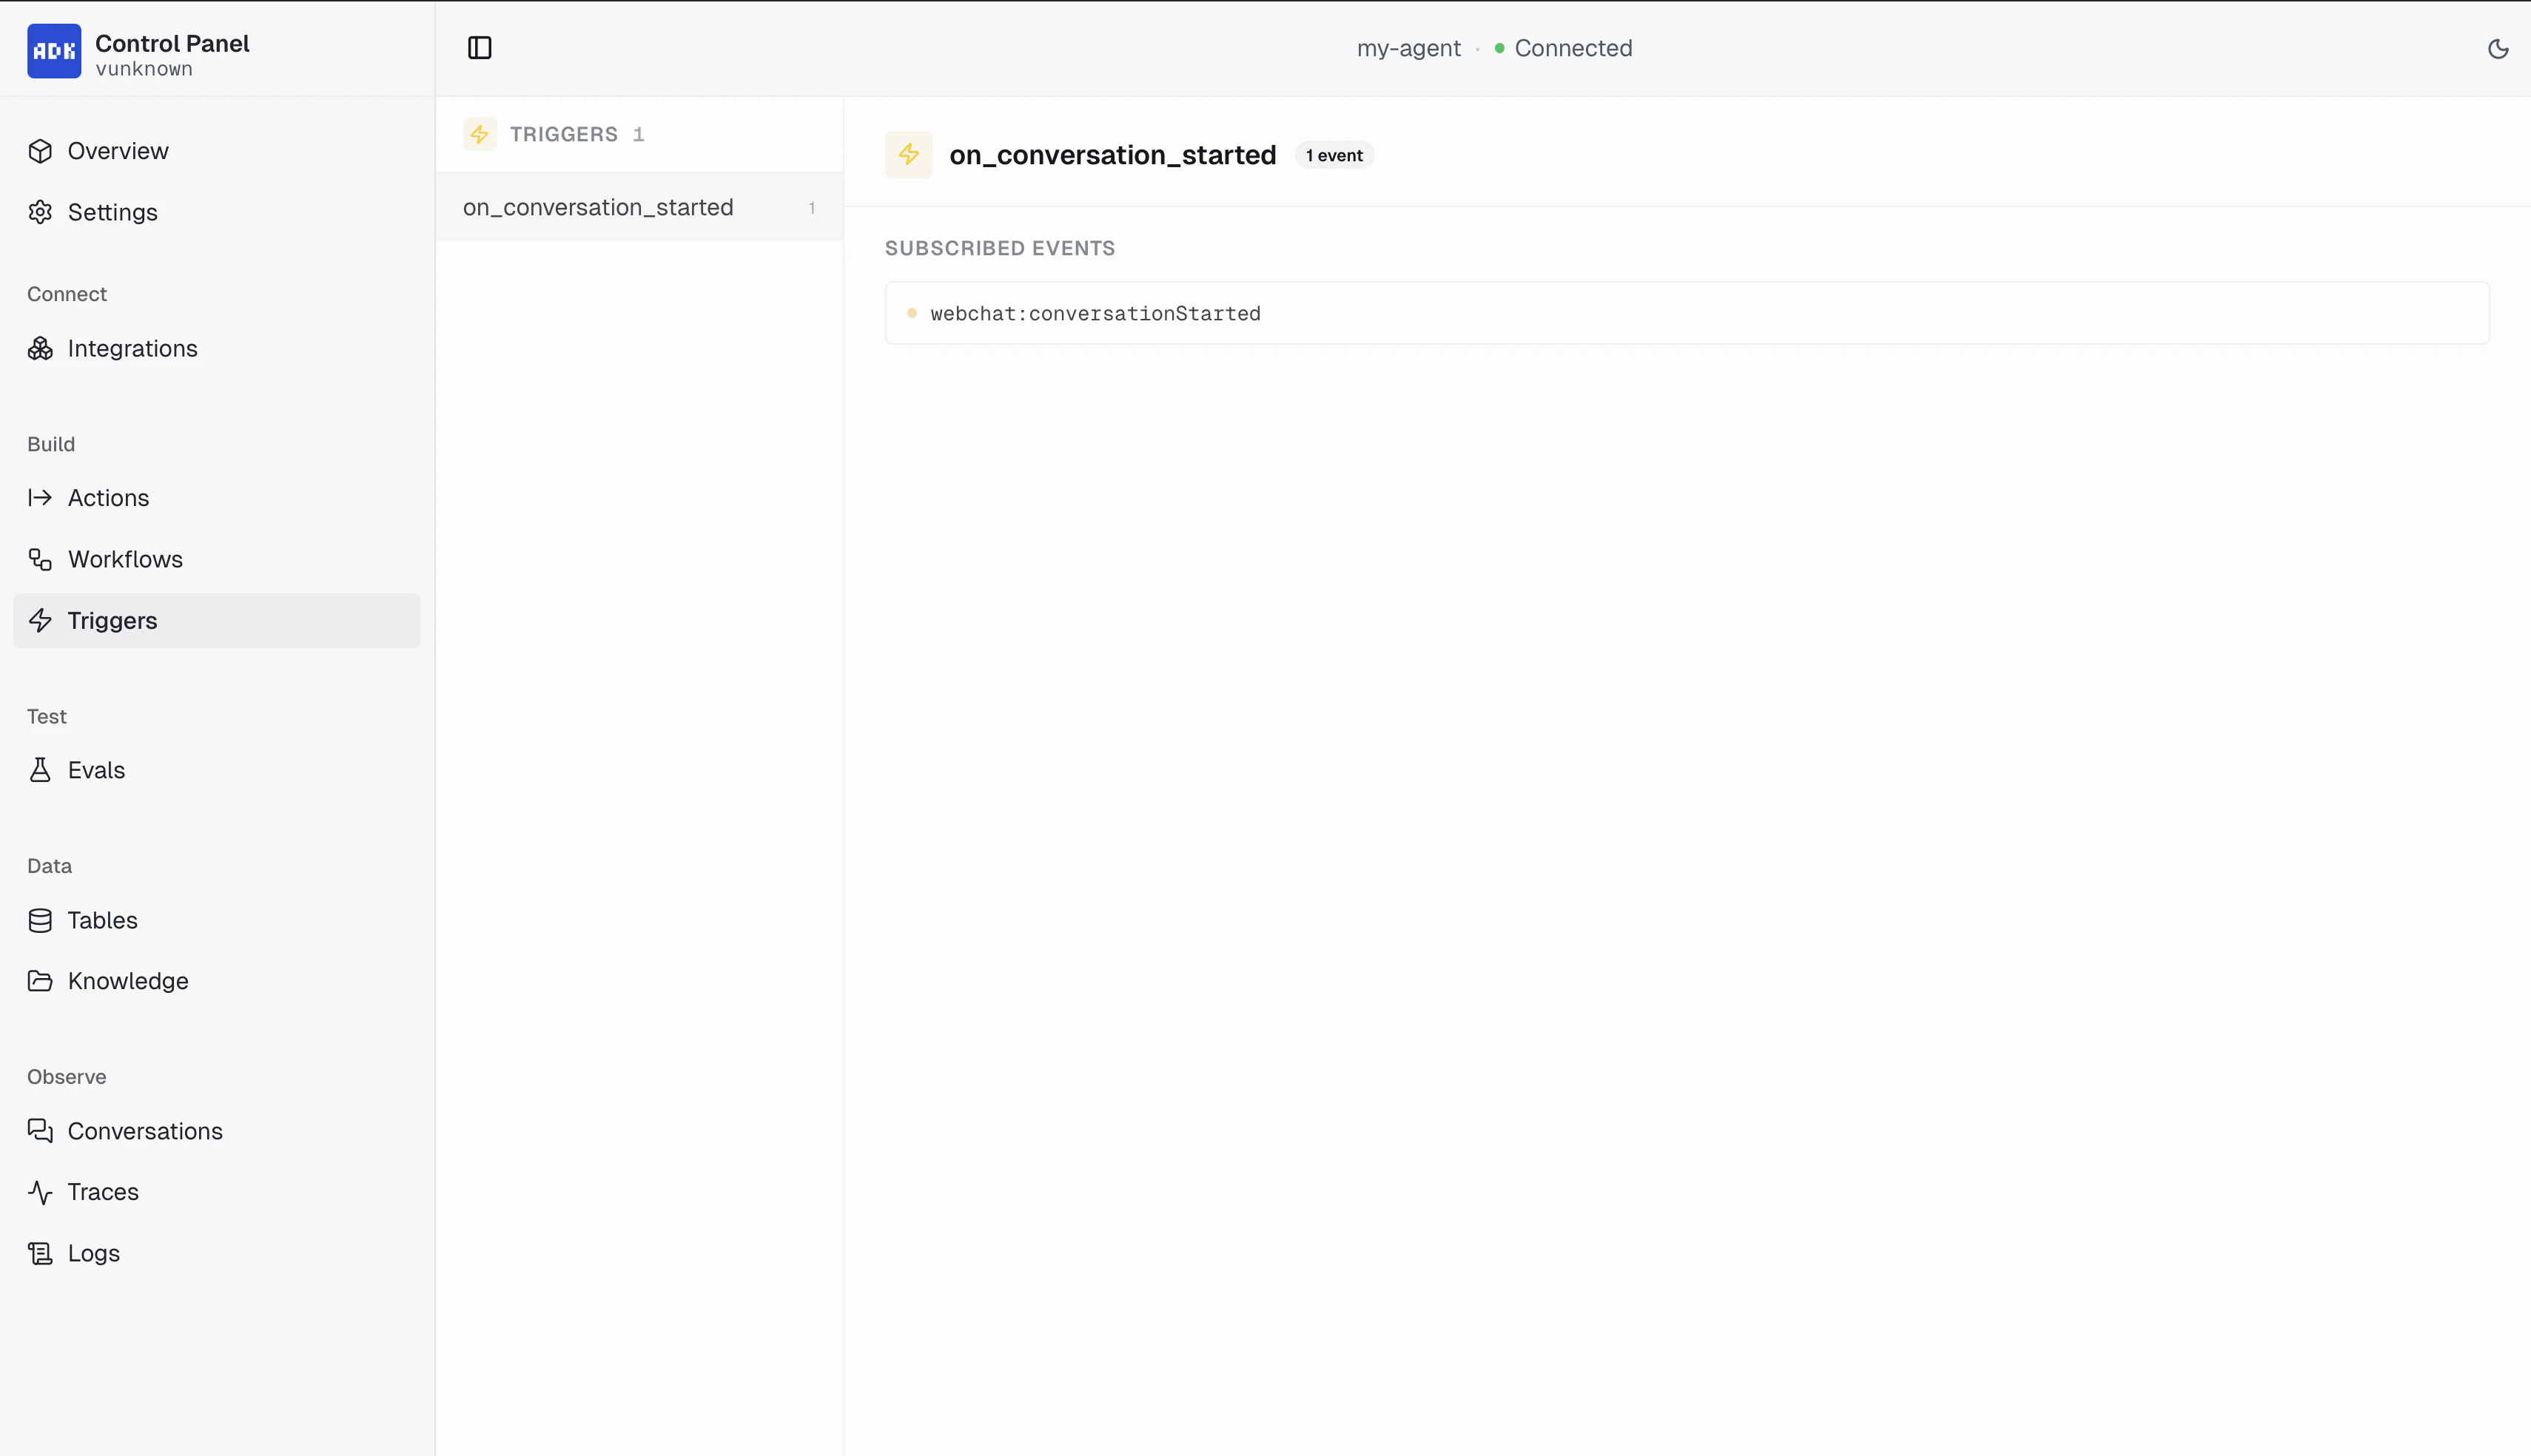Click the my-agent name in header
Image resolution: width=2531 pixels, height=1456 pixels.
(1408, 48)
